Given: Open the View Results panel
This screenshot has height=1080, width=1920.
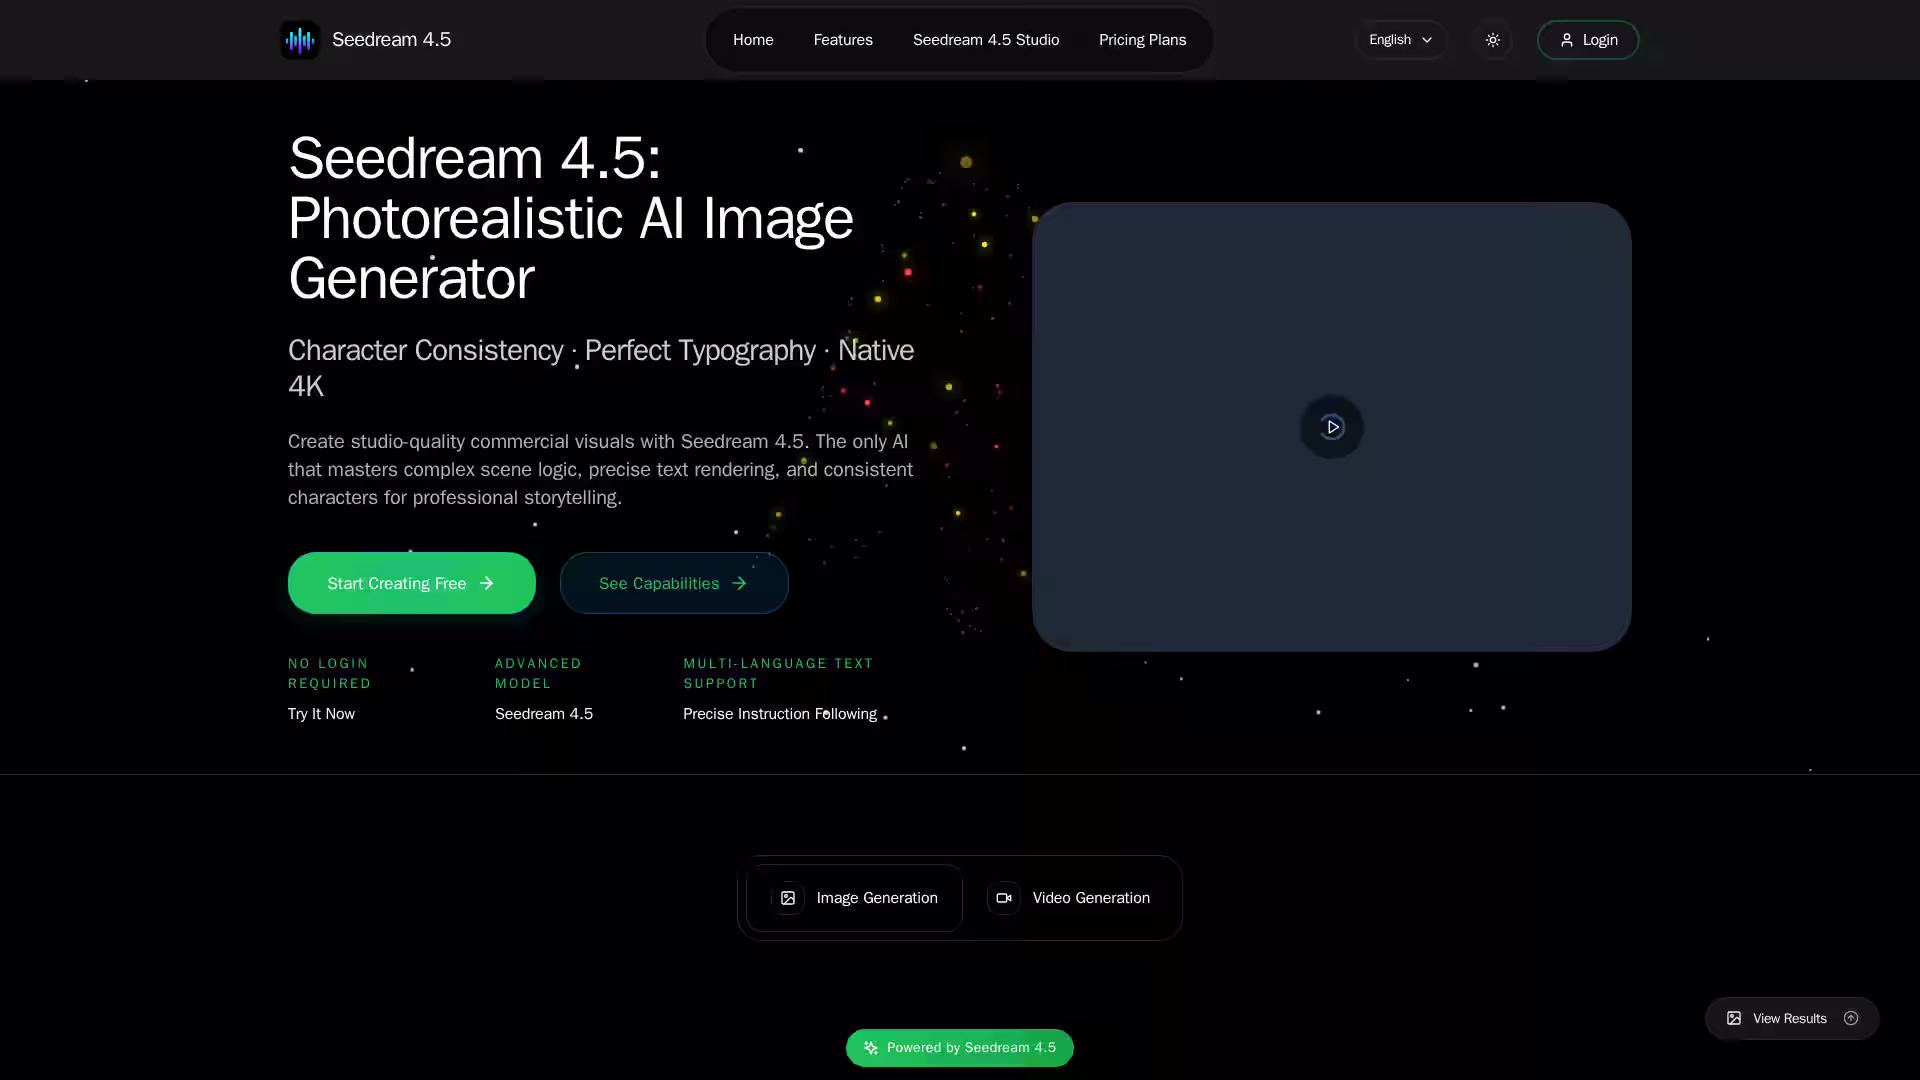Looking at the screenshot, I should click(x=1789, y=1018).
